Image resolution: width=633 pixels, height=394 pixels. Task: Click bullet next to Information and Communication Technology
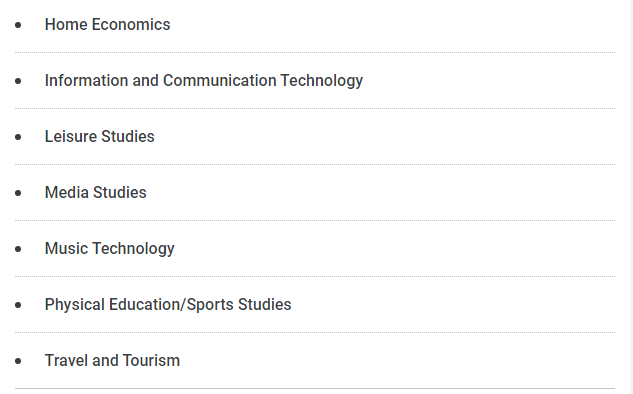pyautogui.click(x=18, y=81)
